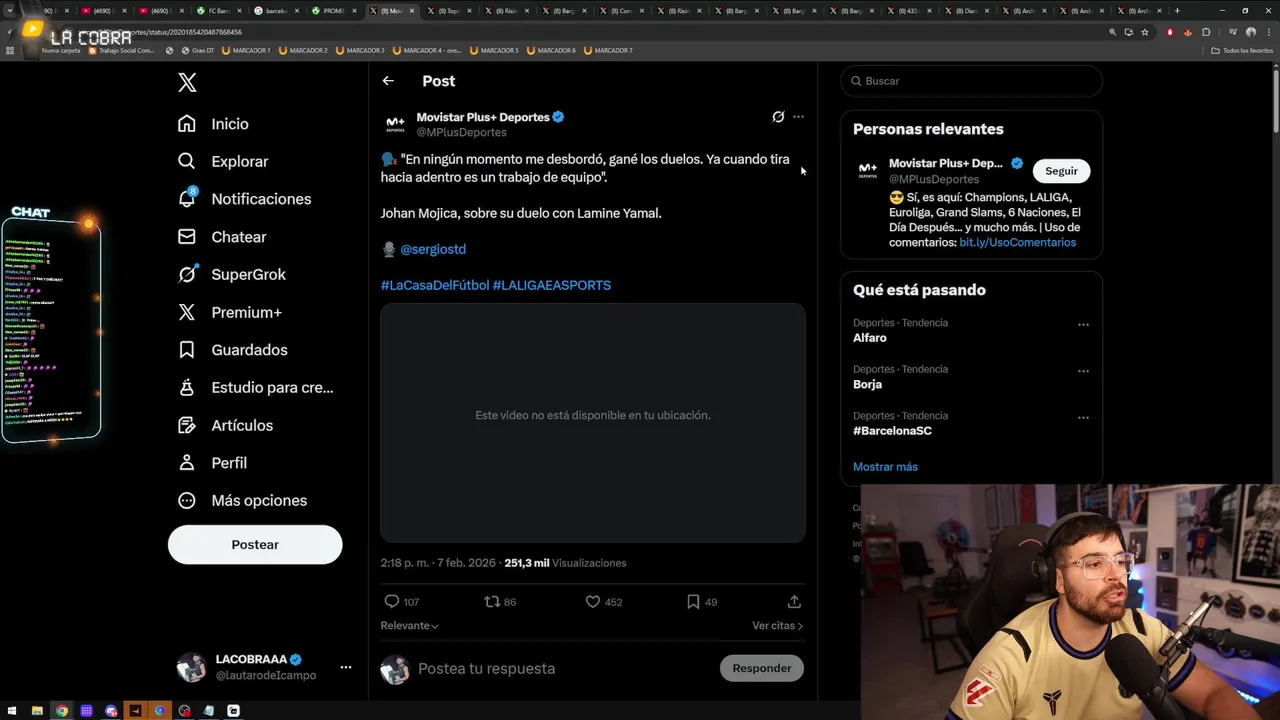Expand the Relevante sort dropdown

pos(409,626)
